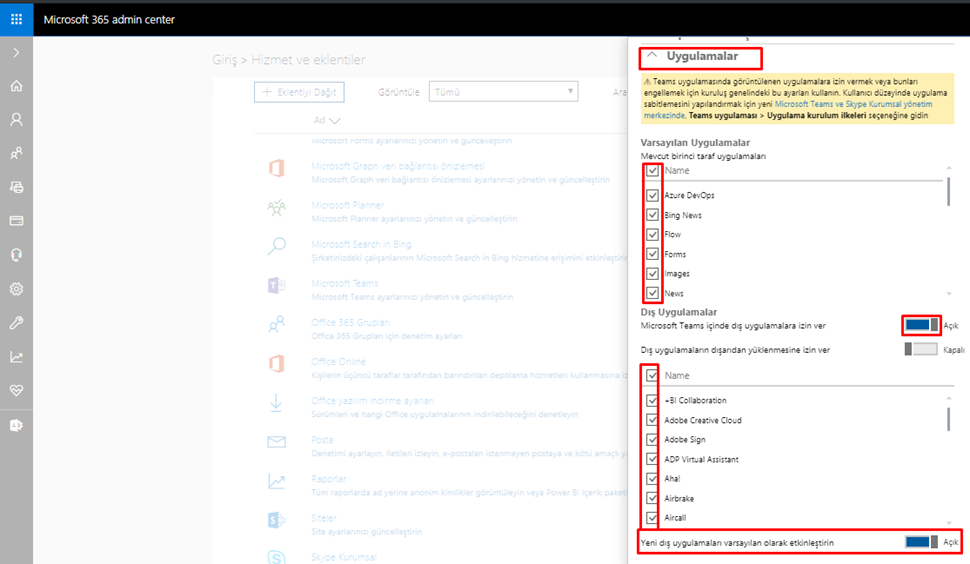
Task: Click the Office 365 Groups icon
Action: [x=277, y=324]
